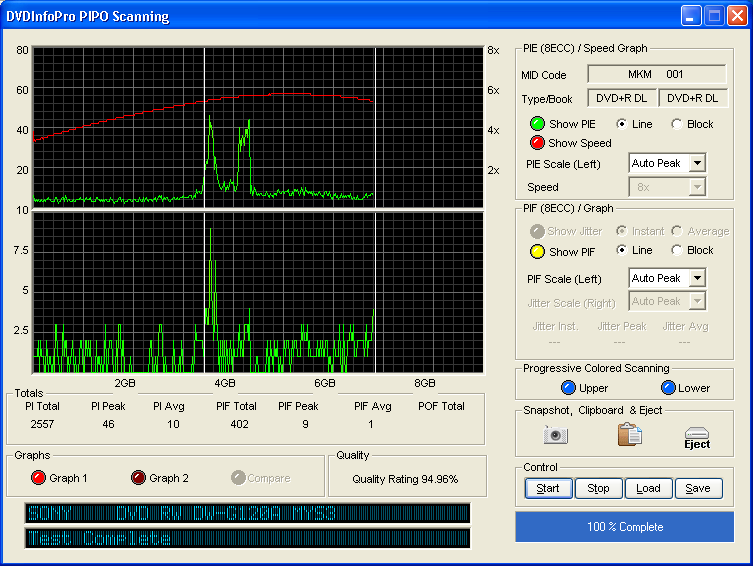Select Line mode for PIF graph
The image size is (753, 566).
(x=622, y=250)
